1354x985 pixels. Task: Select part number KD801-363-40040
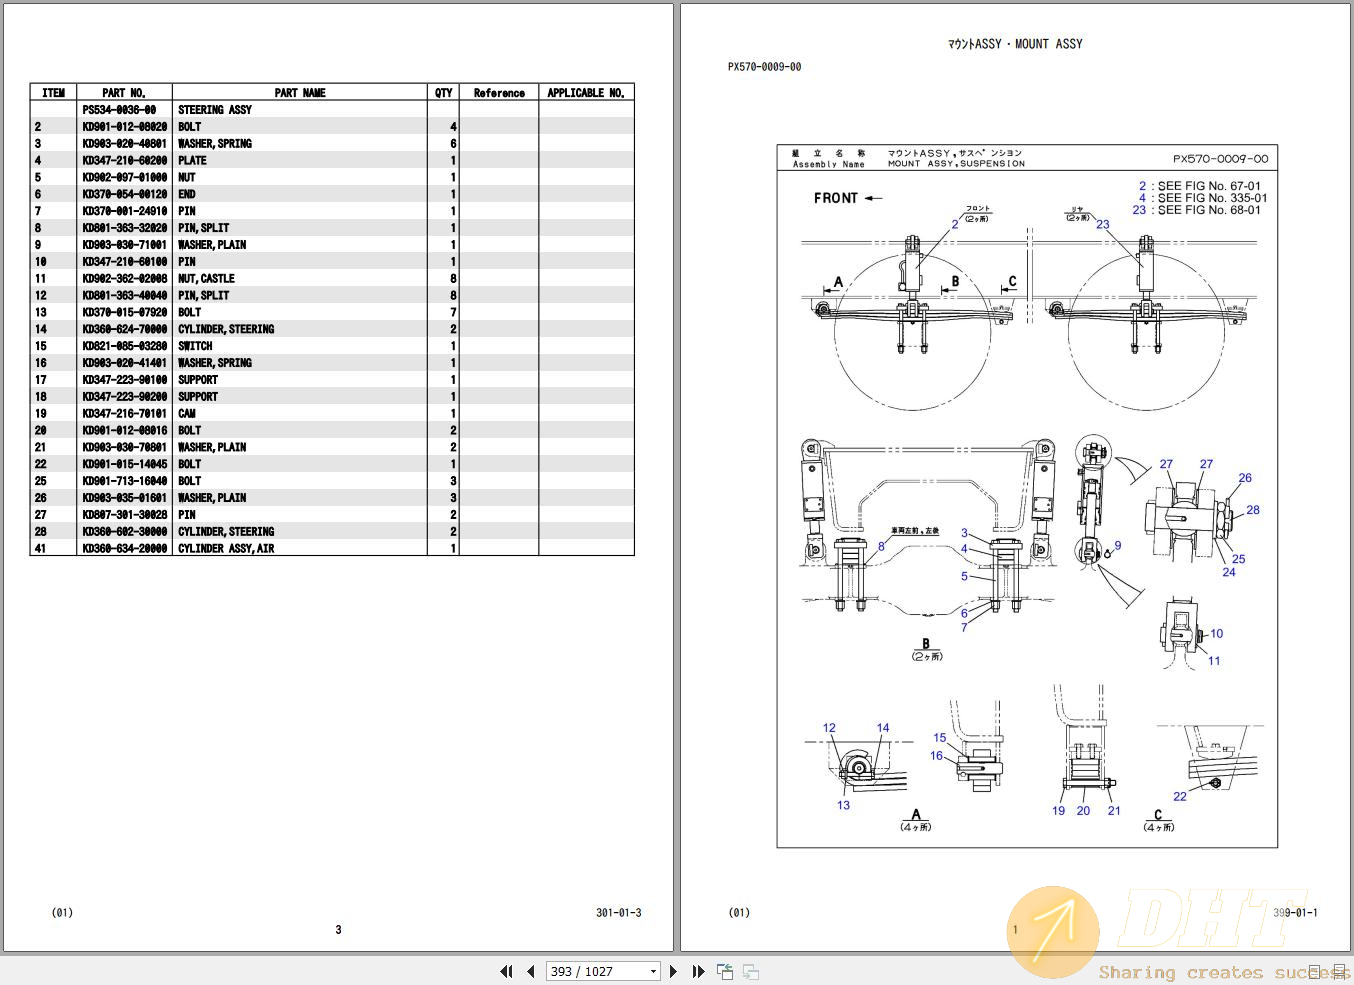point(125,296)
